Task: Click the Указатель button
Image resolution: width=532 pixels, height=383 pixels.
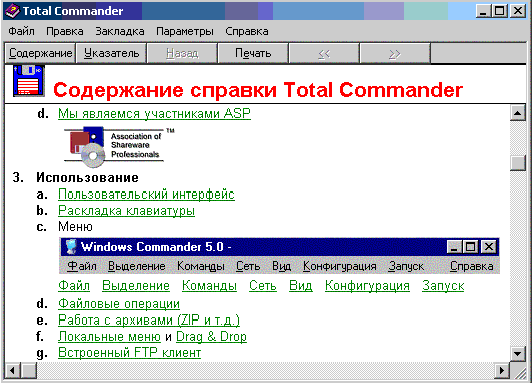Action: pos(112,53)
